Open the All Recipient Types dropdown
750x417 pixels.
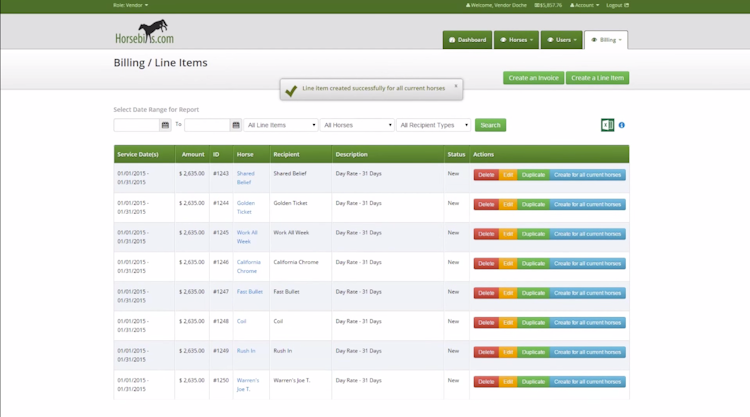point(433,125)
